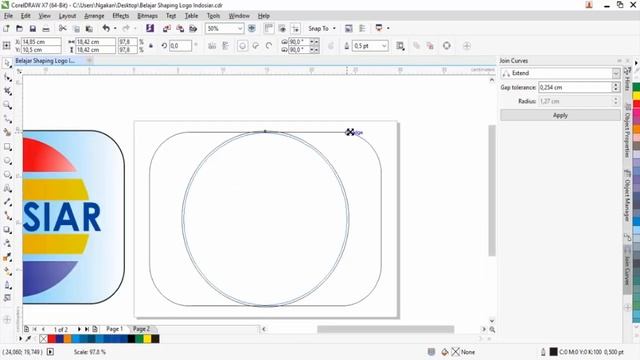Viewport: 640px width, 360px height.
Task: Open the Object Manager docker tab
Action: tap(627, 195)
